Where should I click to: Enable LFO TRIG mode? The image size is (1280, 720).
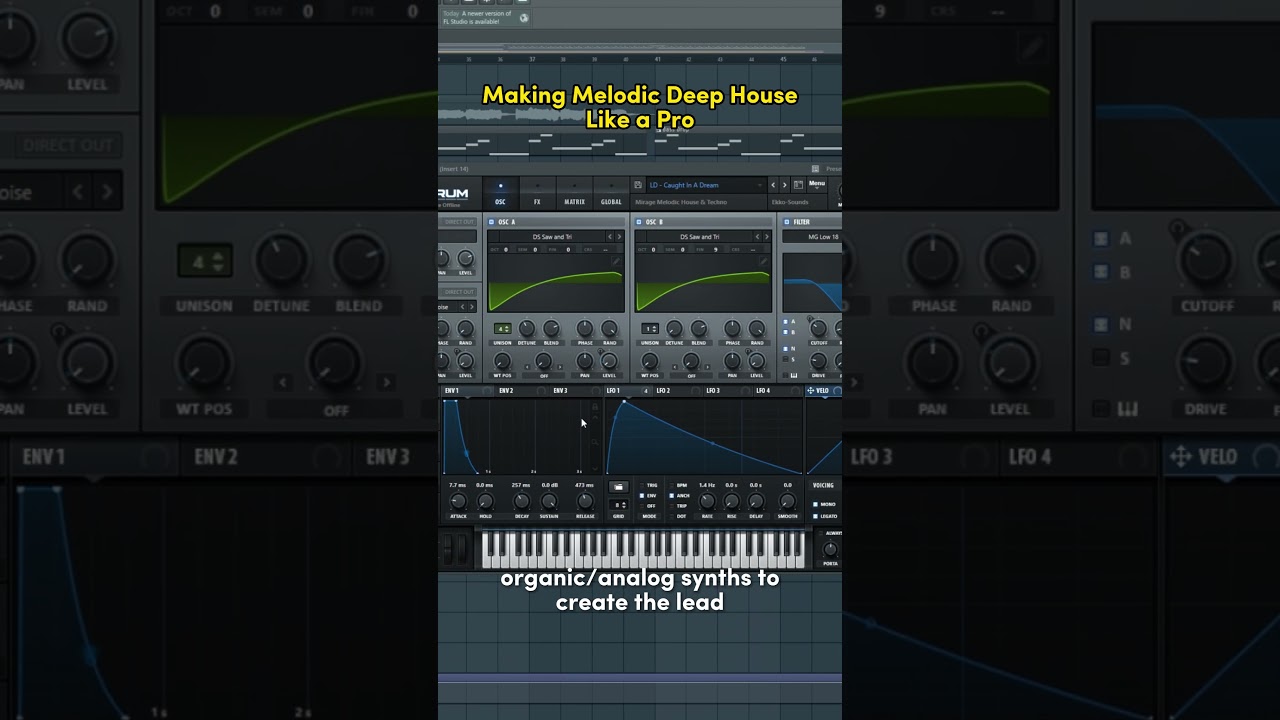coord(642,485)
